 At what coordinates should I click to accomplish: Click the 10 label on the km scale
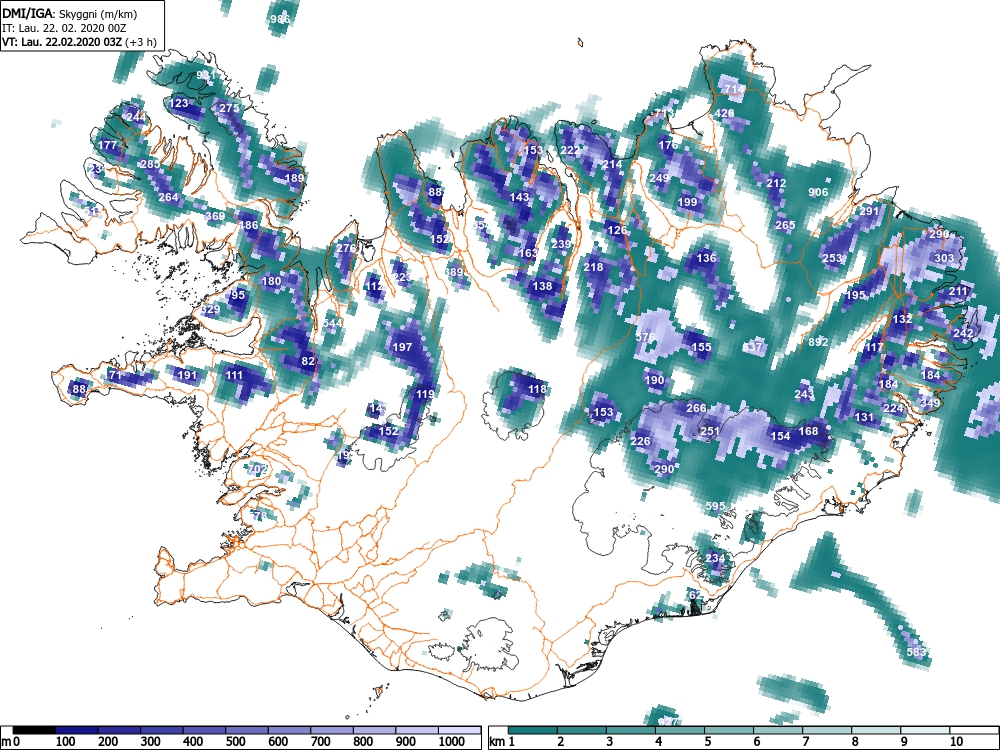point(955,742)
